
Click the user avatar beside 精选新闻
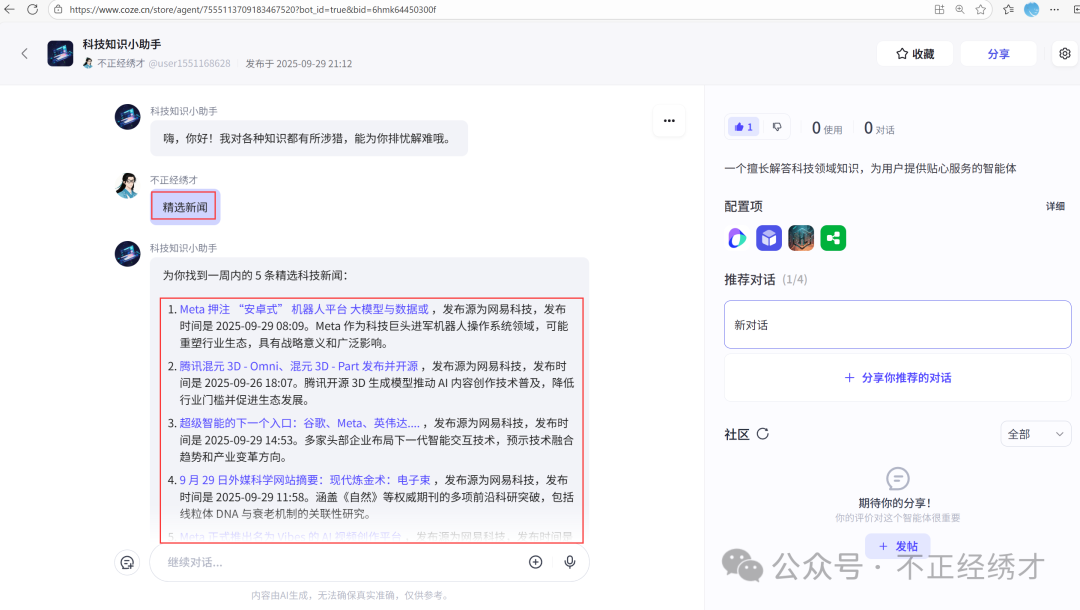[x=127, y=186]
